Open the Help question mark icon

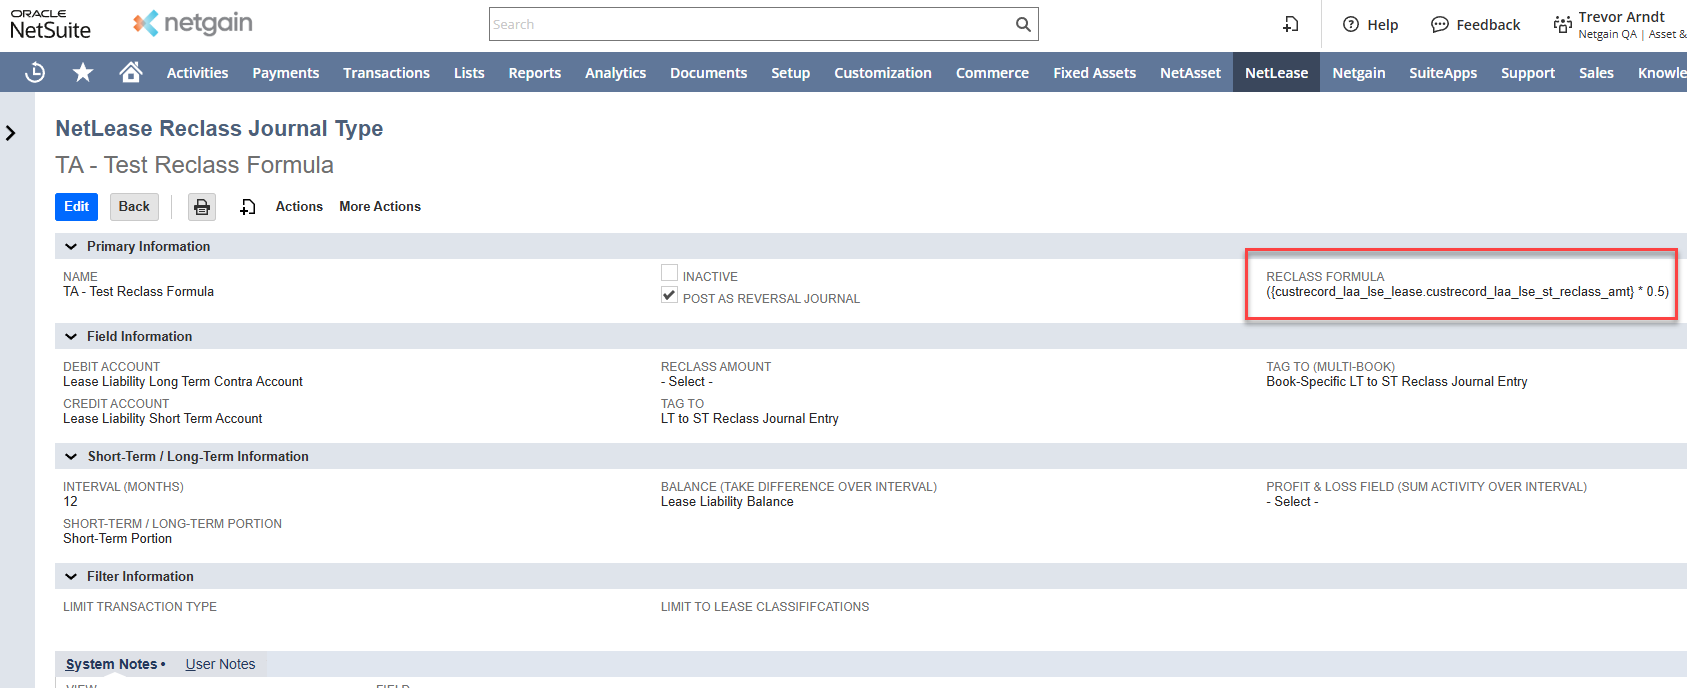point(1351,24)
